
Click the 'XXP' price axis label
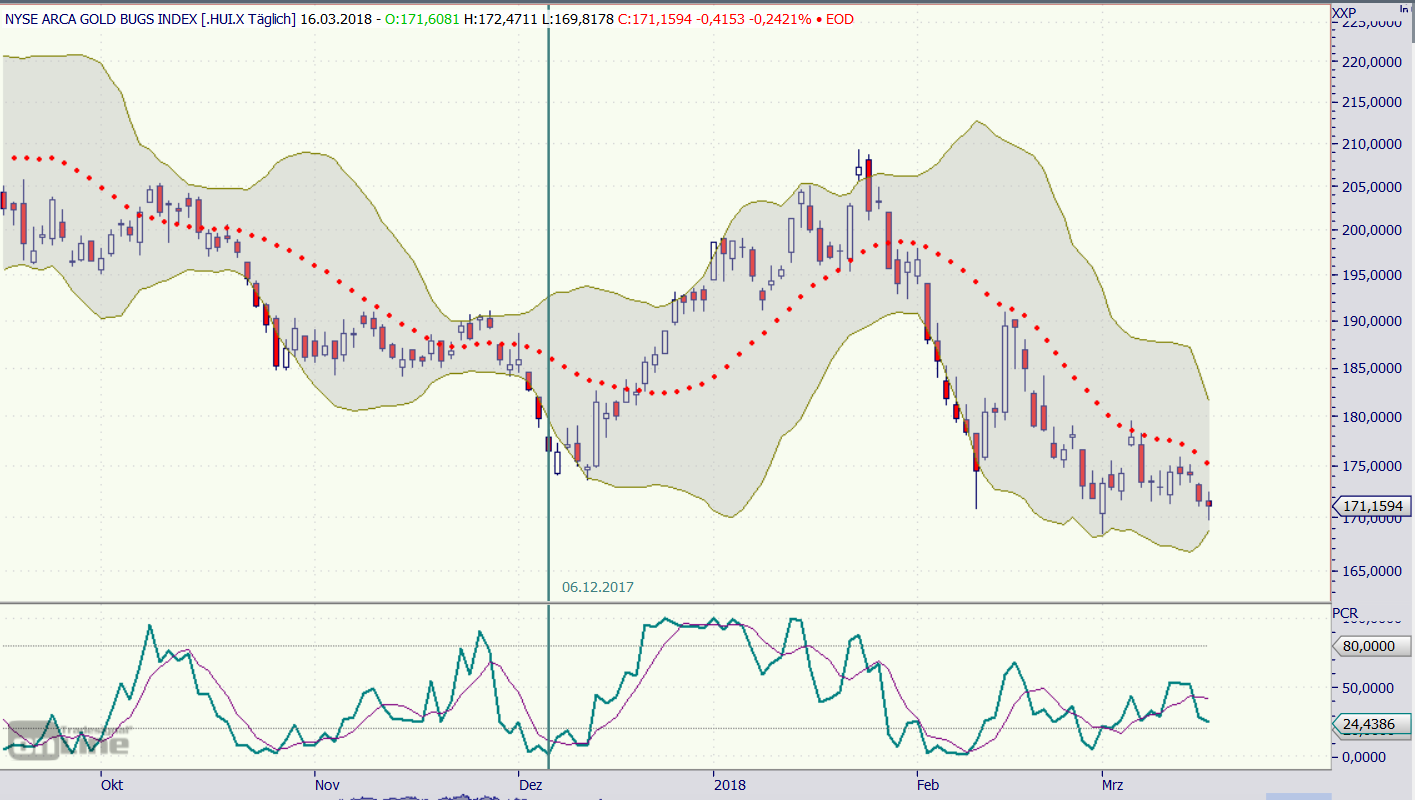click(1344, 12)
